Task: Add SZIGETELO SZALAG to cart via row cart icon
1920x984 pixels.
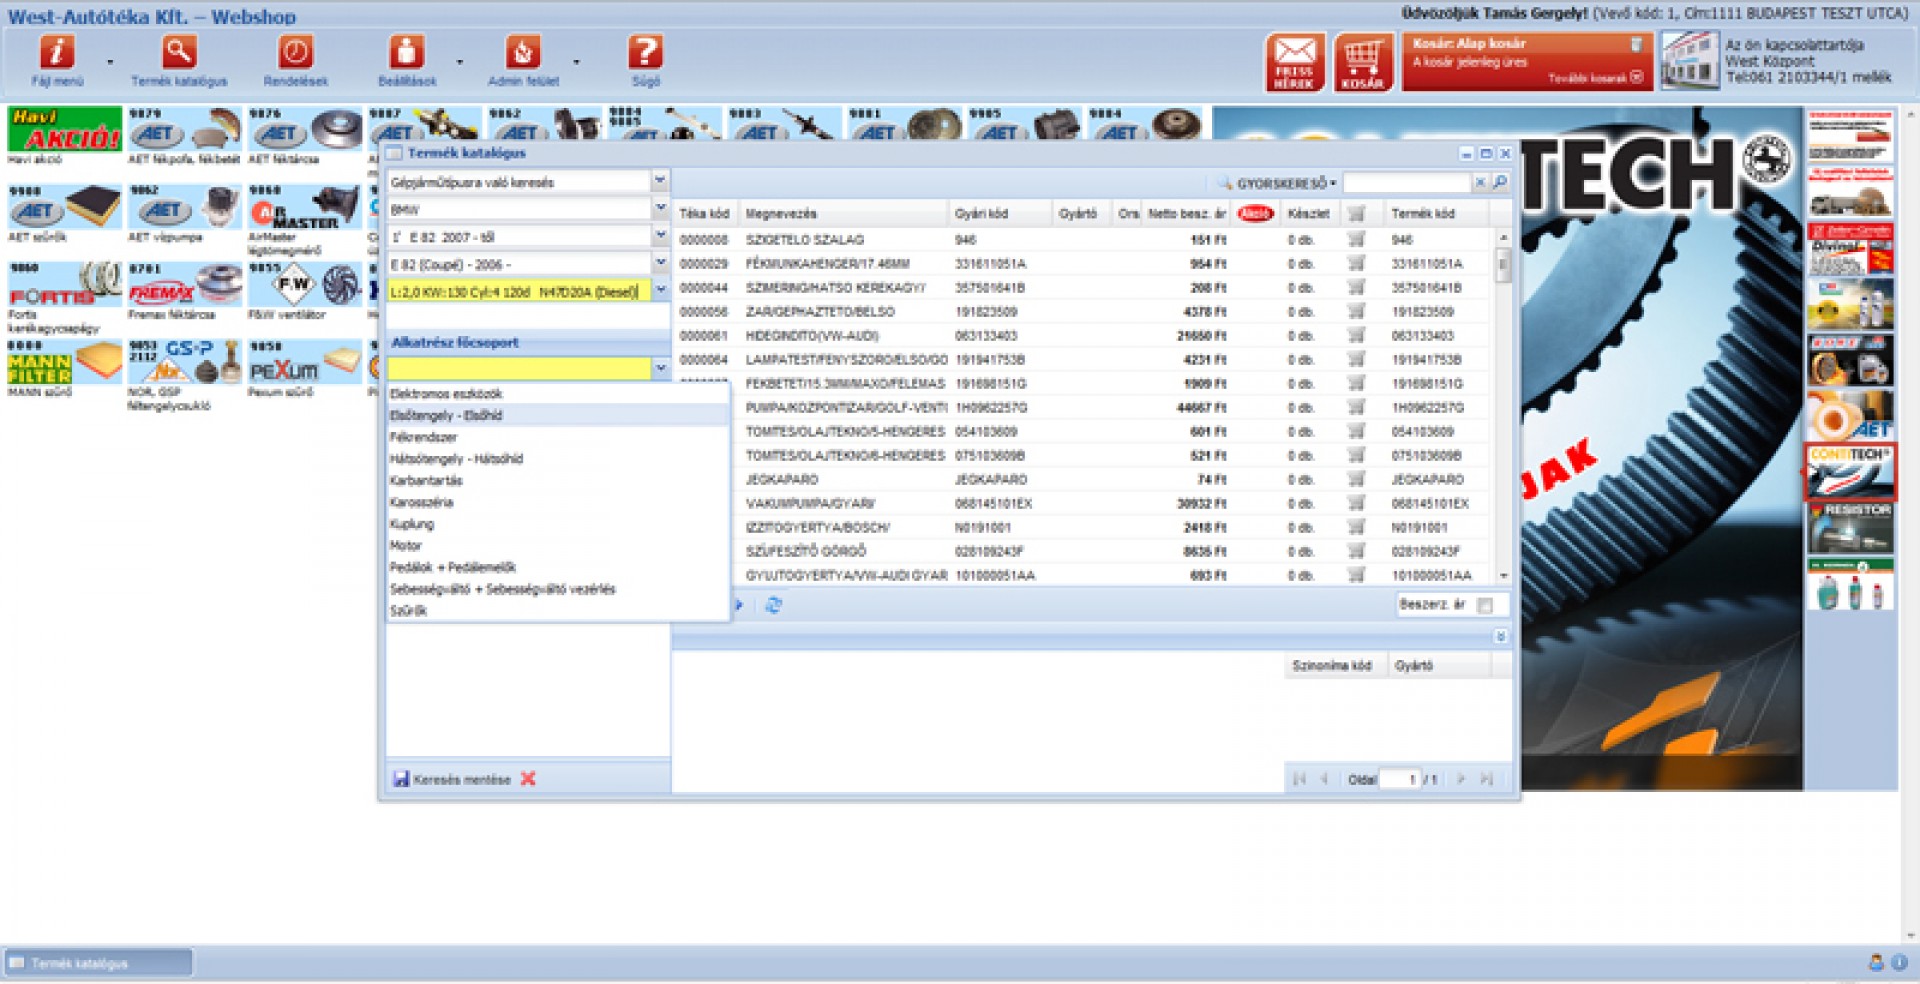Action: coord(1356,239)
